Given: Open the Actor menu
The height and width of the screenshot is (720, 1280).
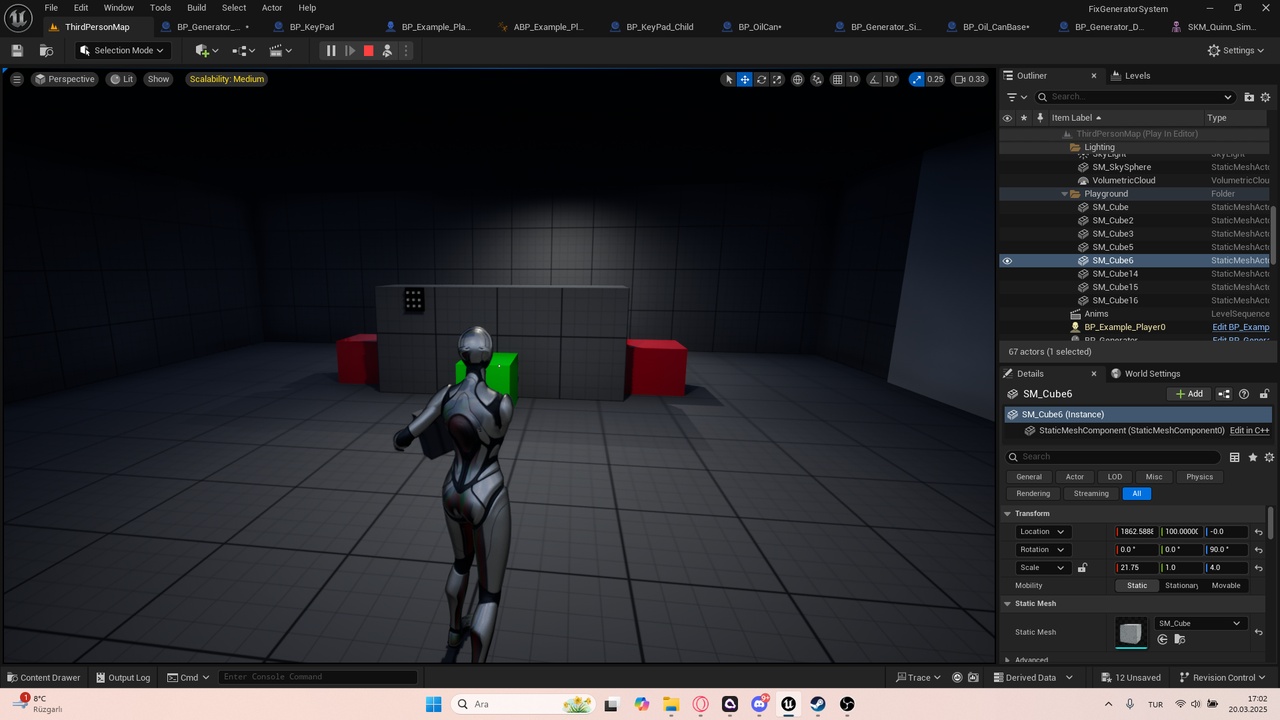Looking at the screenshot, I should [x=272, y=7].
